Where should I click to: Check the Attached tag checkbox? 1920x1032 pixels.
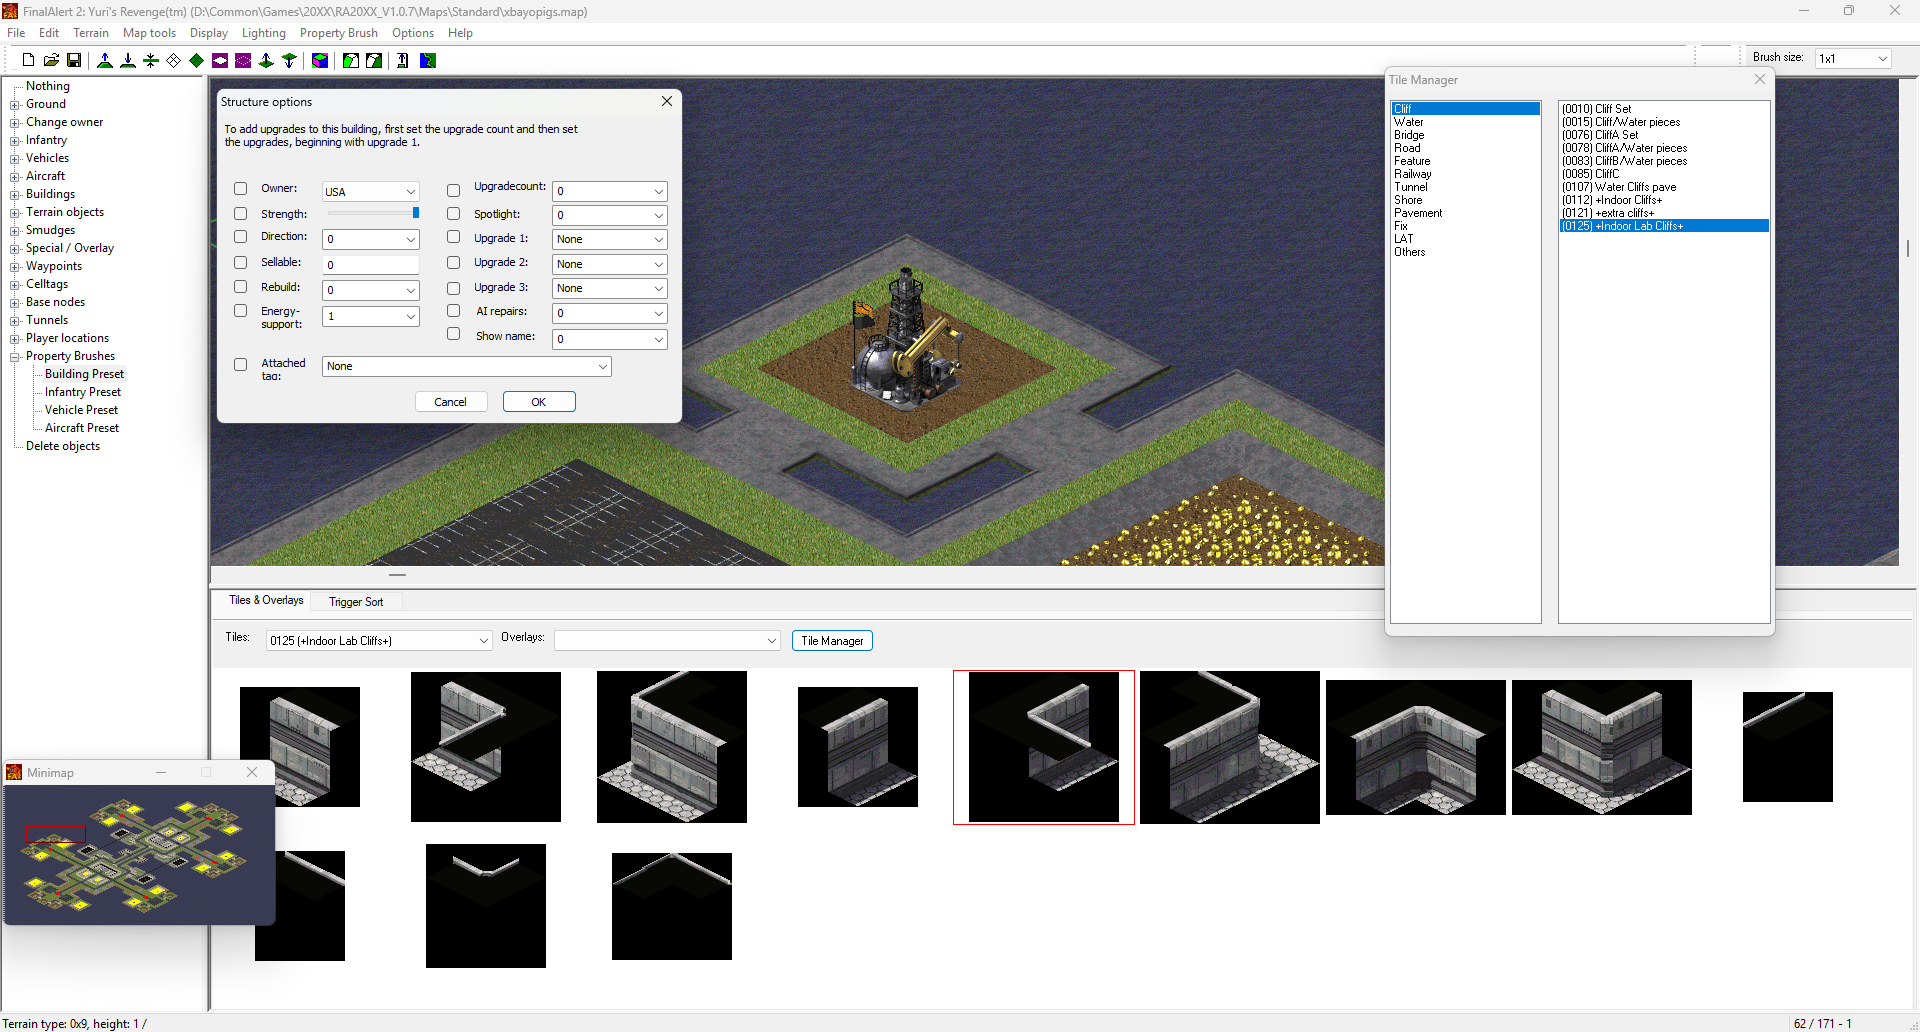[241, 364]
